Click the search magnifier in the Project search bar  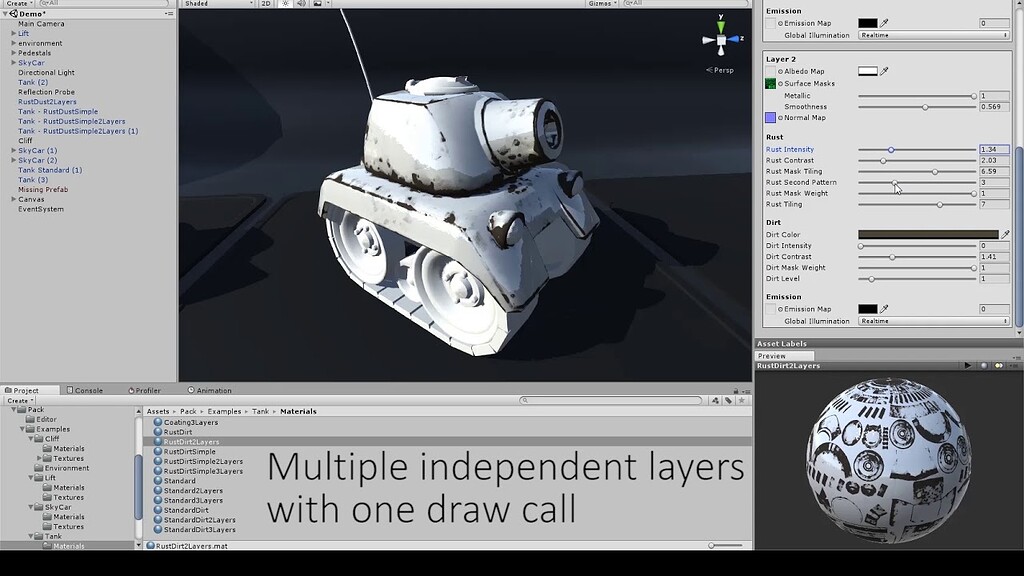click(x=525, y=400)
